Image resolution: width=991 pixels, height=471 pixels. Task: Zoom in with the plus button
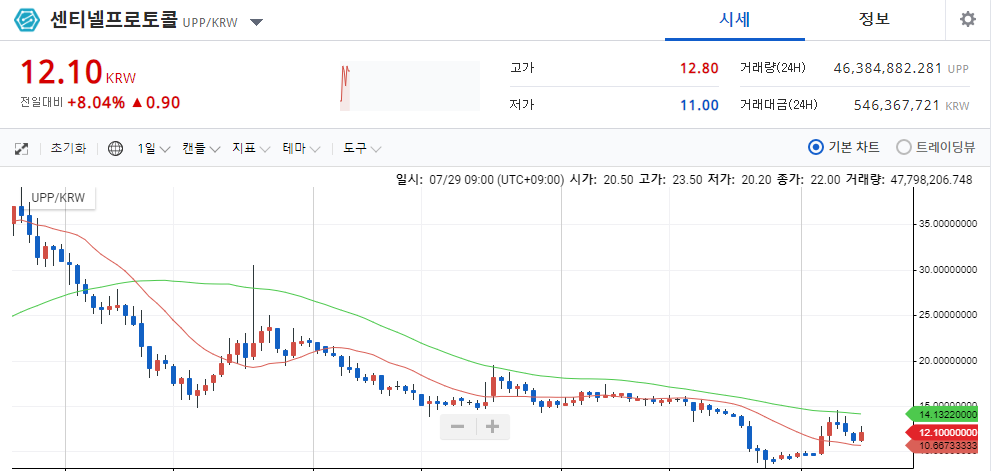[x=492, y=427]
